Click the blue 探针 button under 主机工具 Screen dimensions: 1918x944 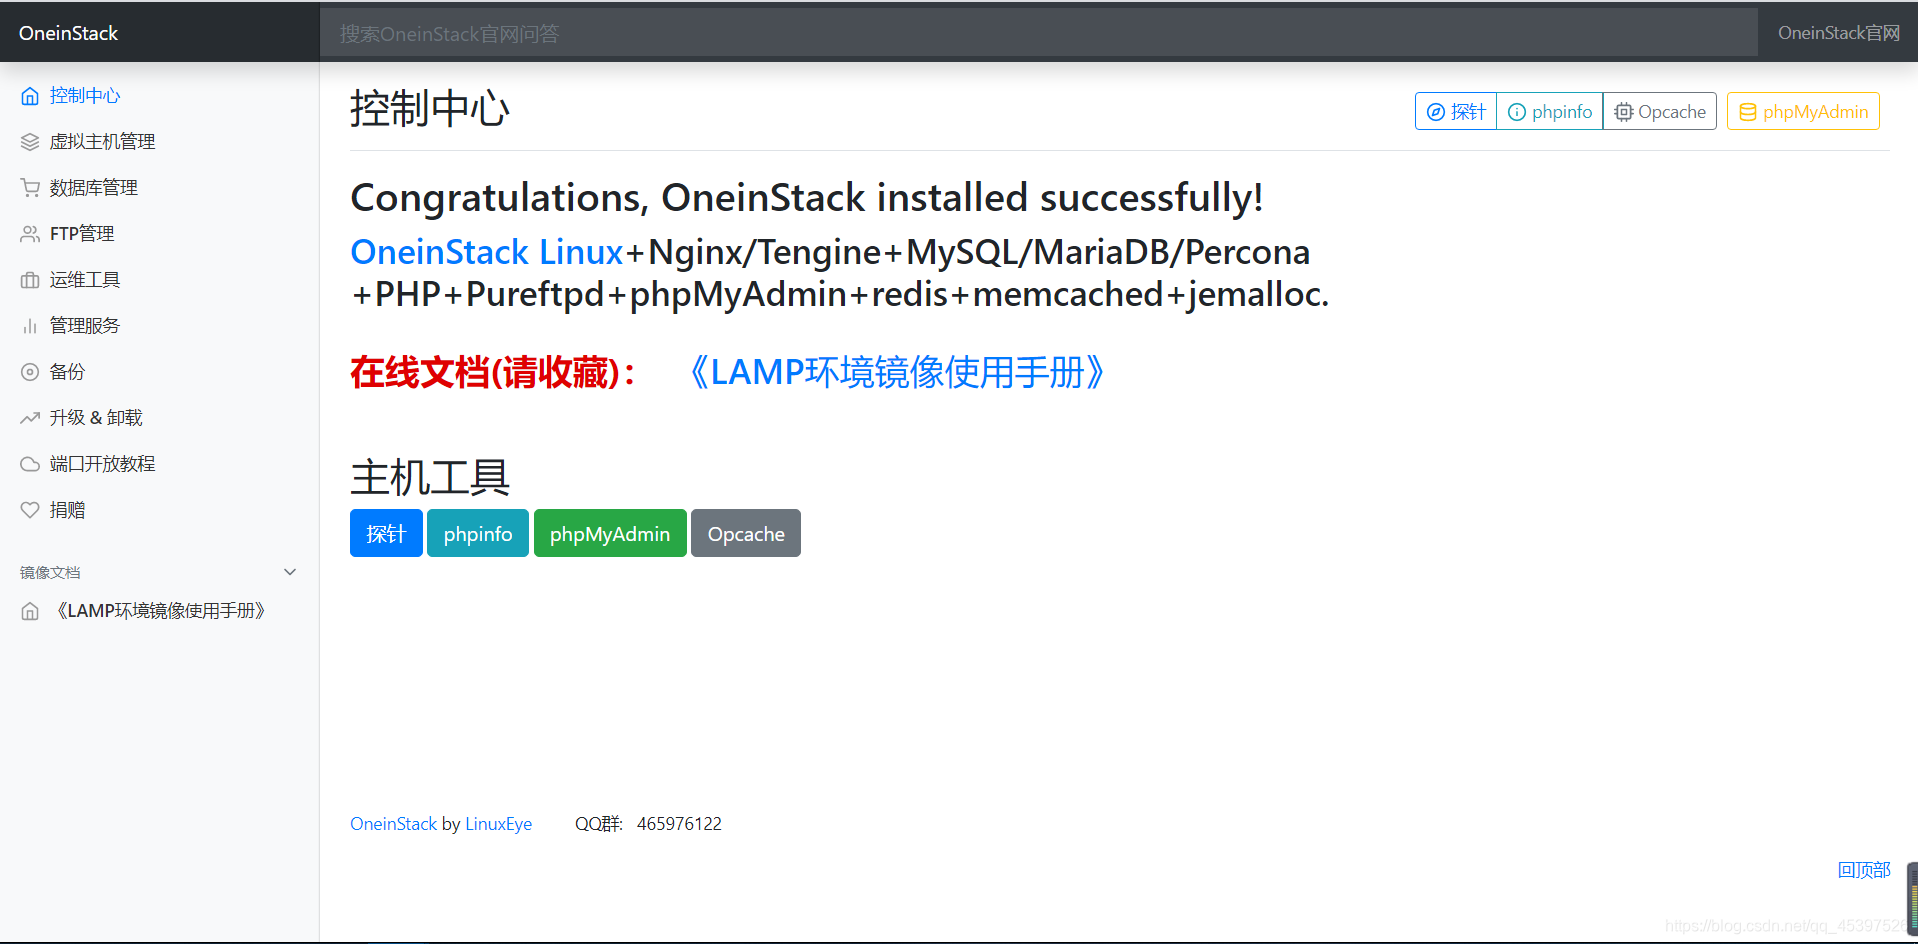[x=386, y=533]
